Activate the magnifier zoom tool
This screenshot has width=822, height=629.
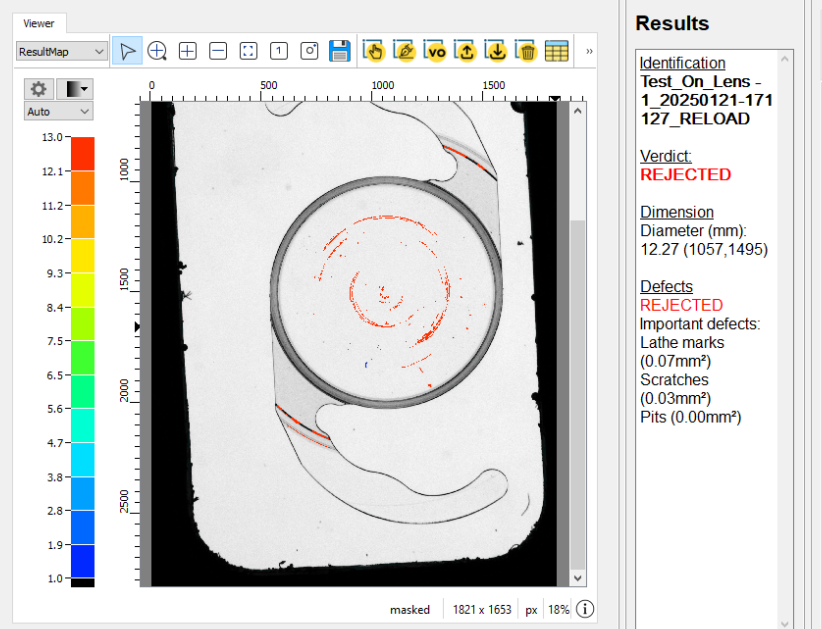[x=157, y=51]
